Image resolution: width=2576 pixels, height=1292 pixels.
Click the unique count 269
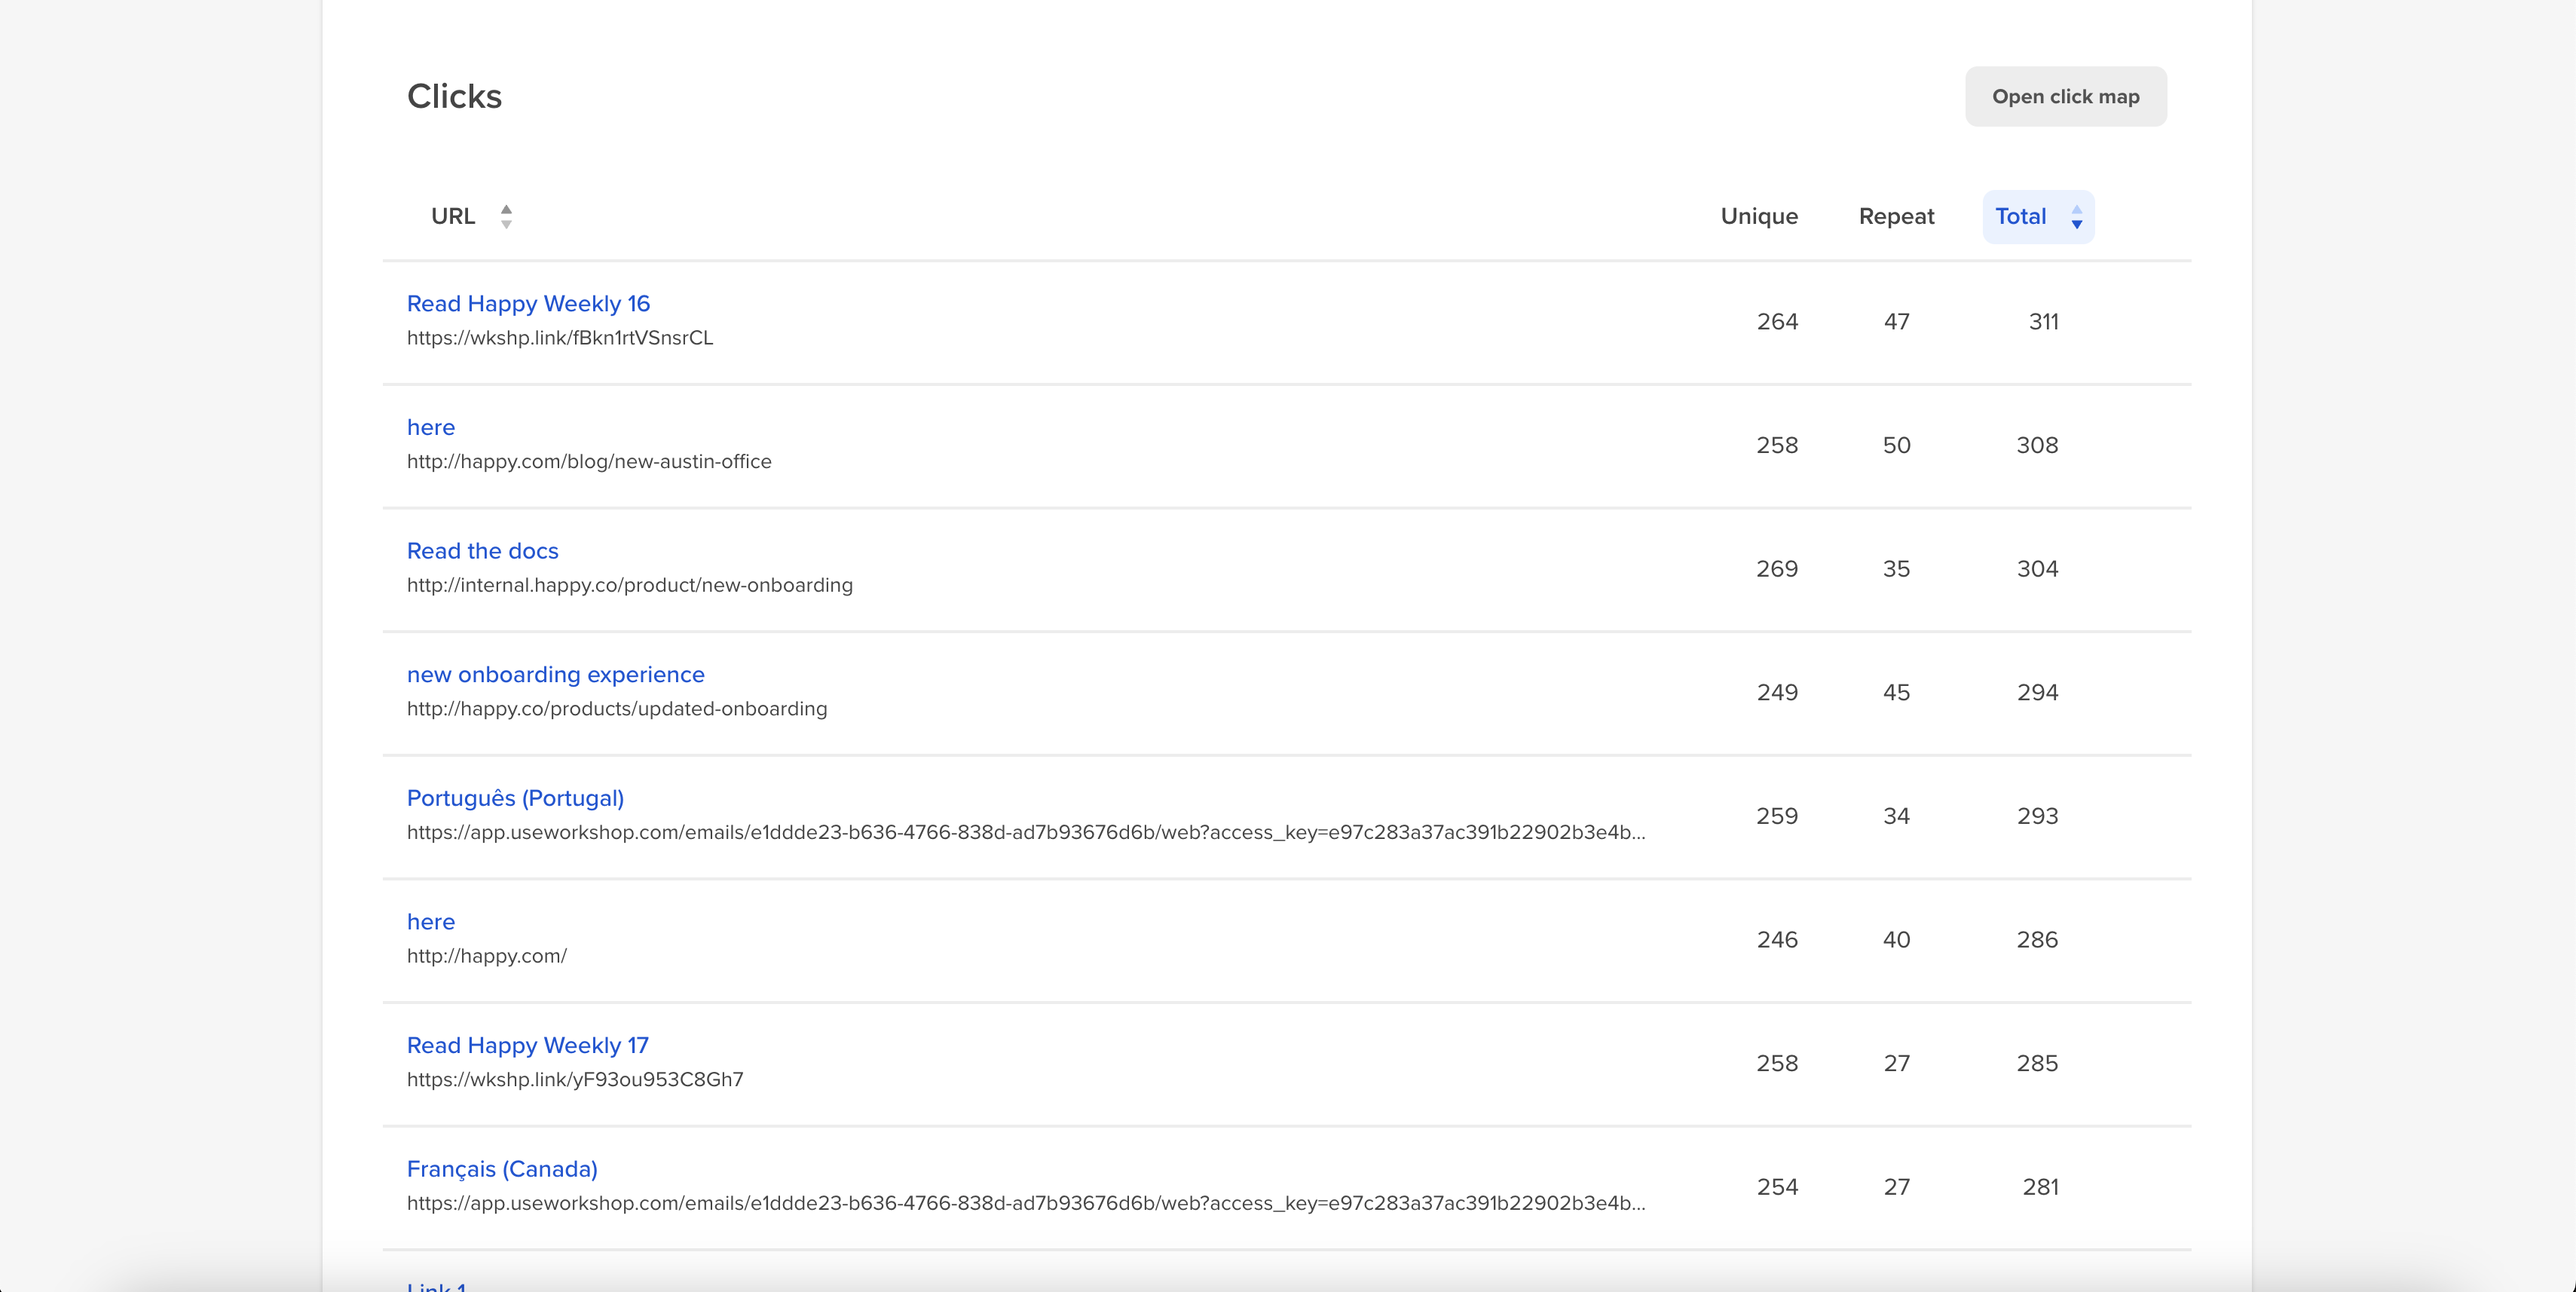(x=1777, y=569)
